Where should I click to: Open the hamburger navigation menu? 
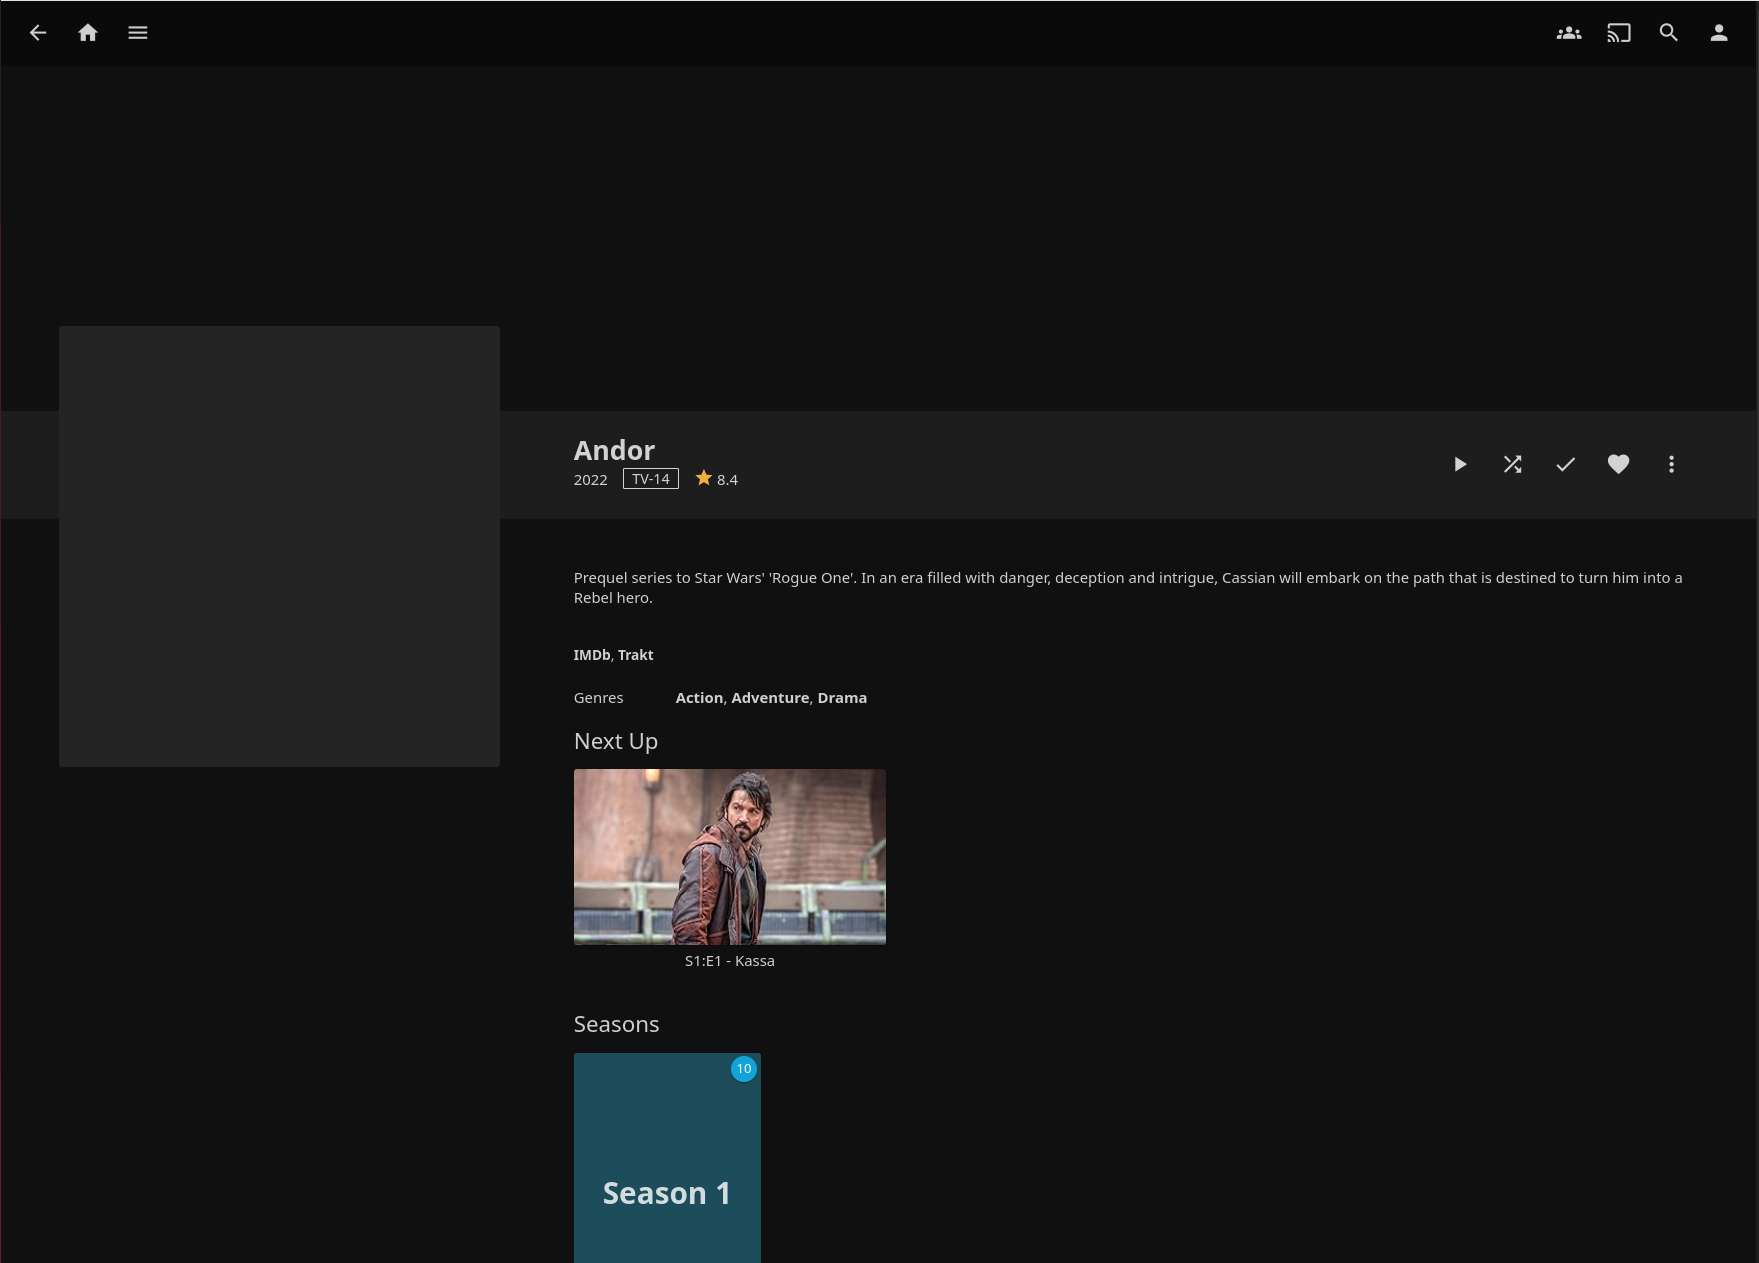[x=138, y=33]
